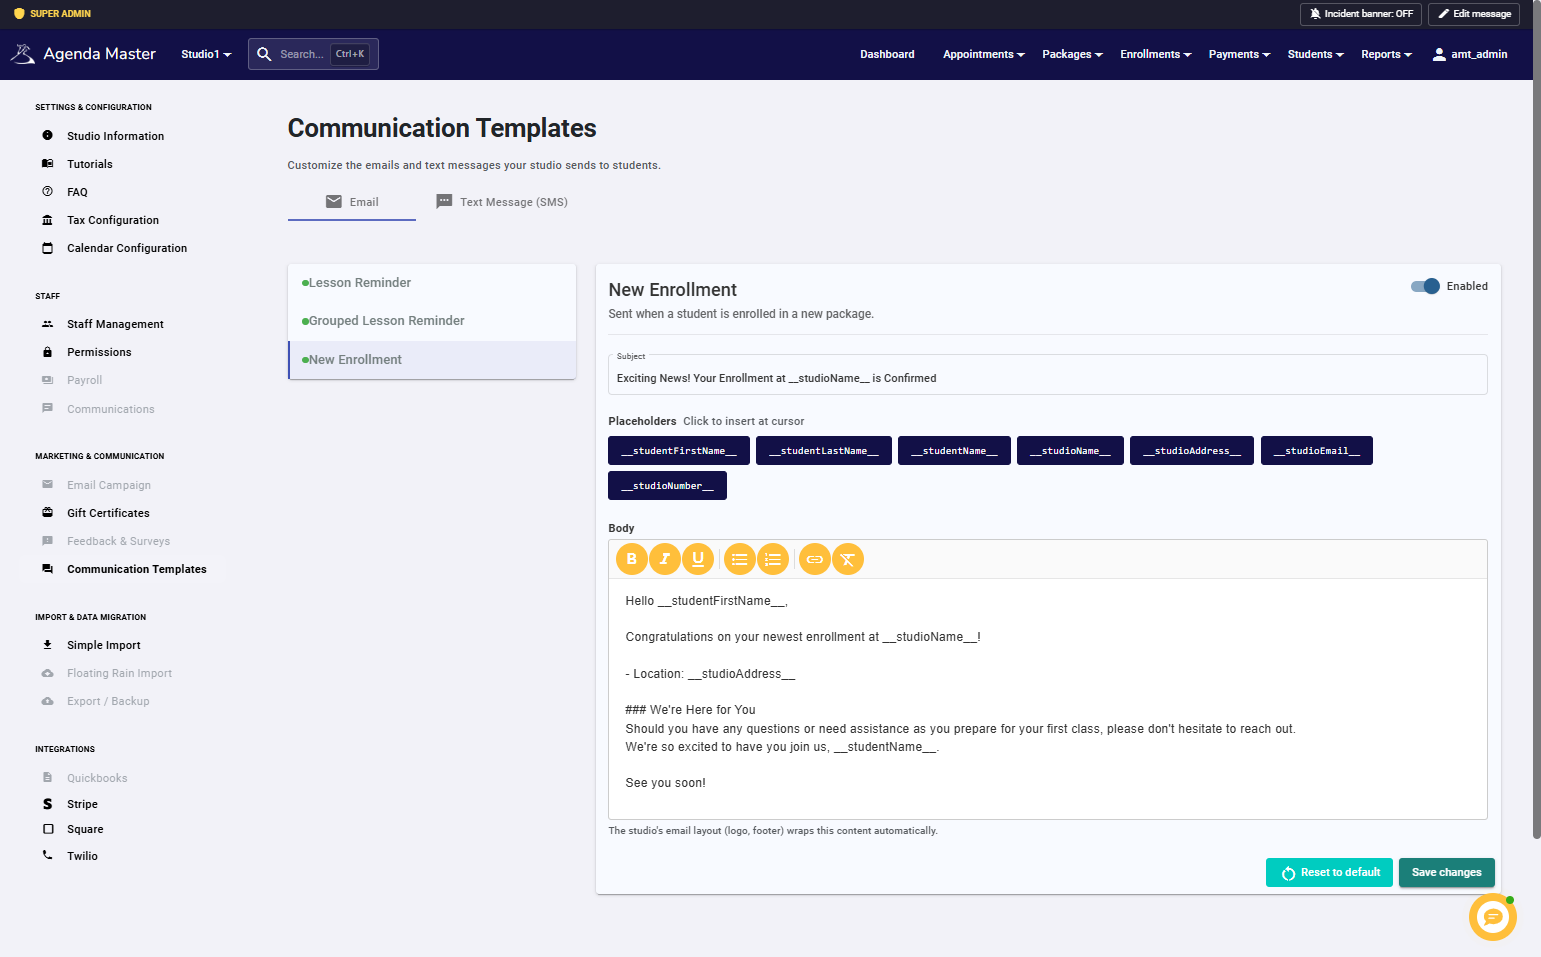Expand the Reports menu
Viewport: 1541px width, 957px height.
(x=1386, y=54)
